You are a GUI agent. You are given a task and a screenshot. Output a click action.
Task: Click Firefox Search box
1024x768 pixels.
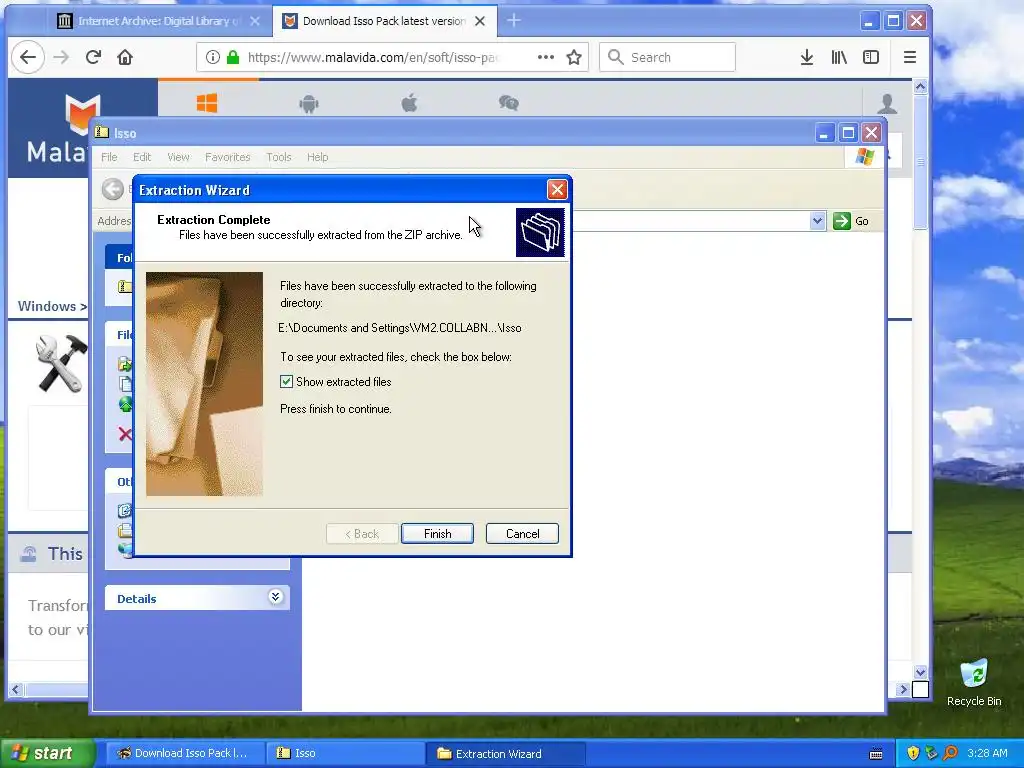pos(667,57)
